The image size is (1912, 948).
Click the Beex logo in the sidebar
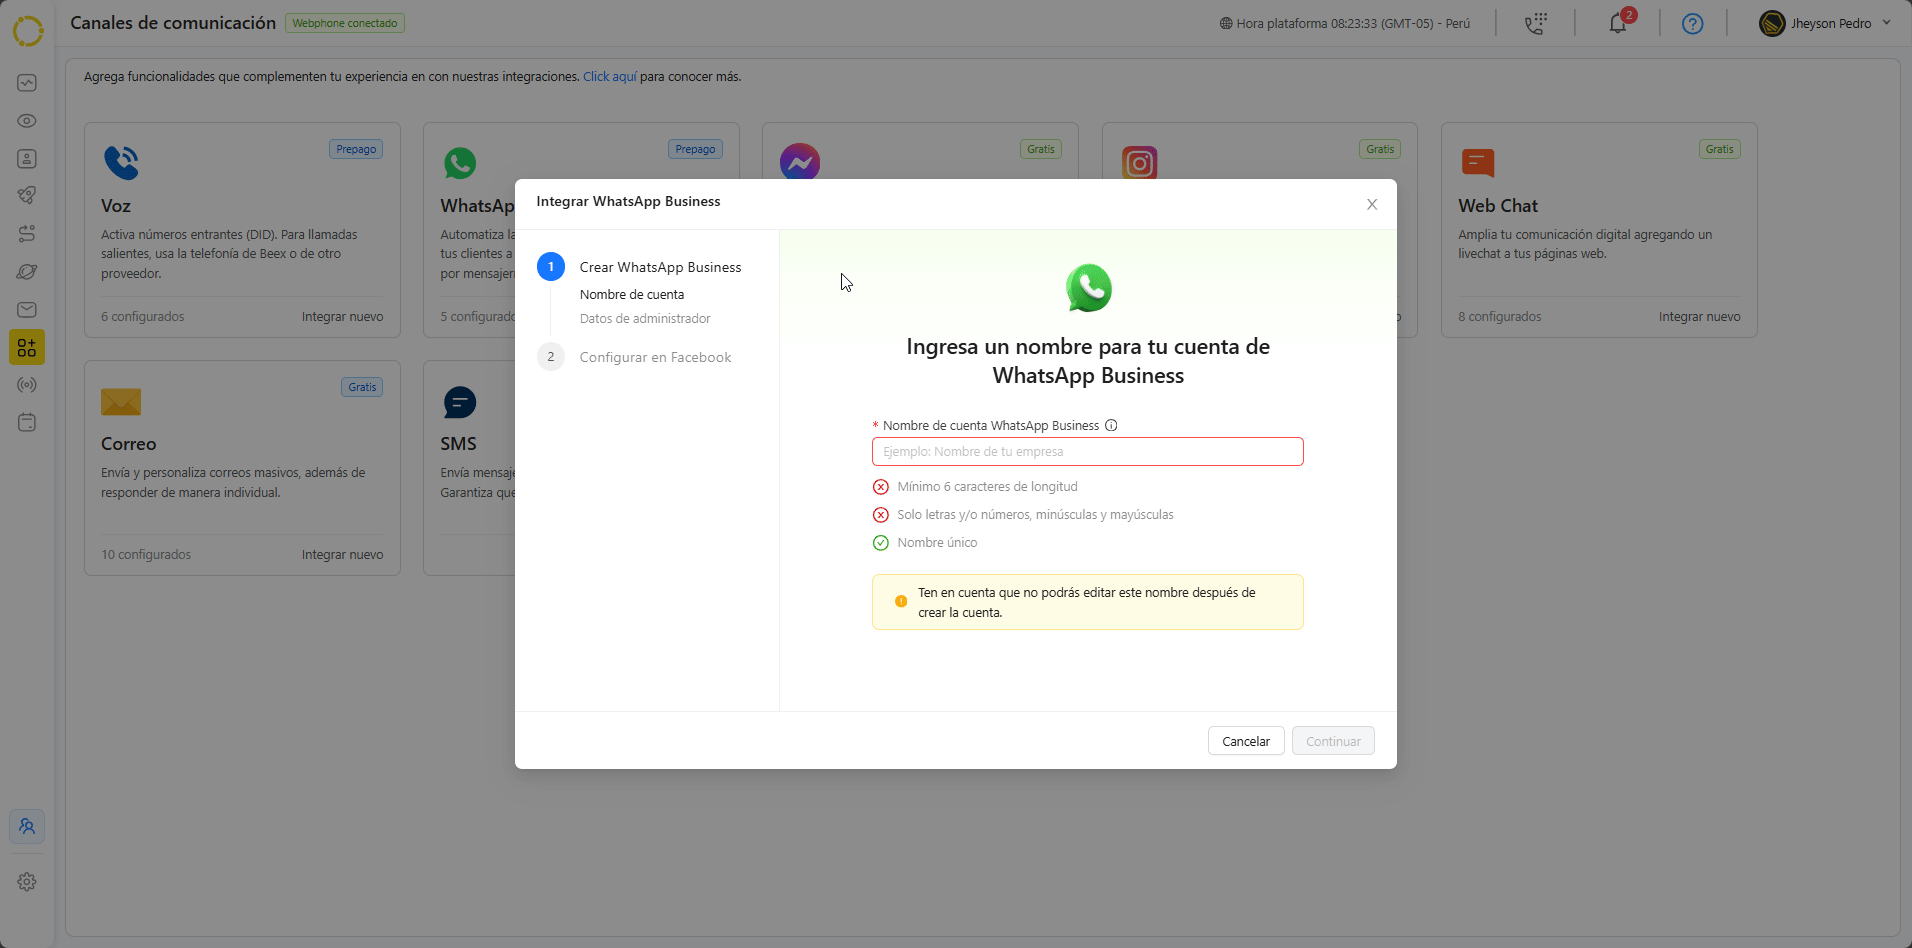(x=28, y=31)
